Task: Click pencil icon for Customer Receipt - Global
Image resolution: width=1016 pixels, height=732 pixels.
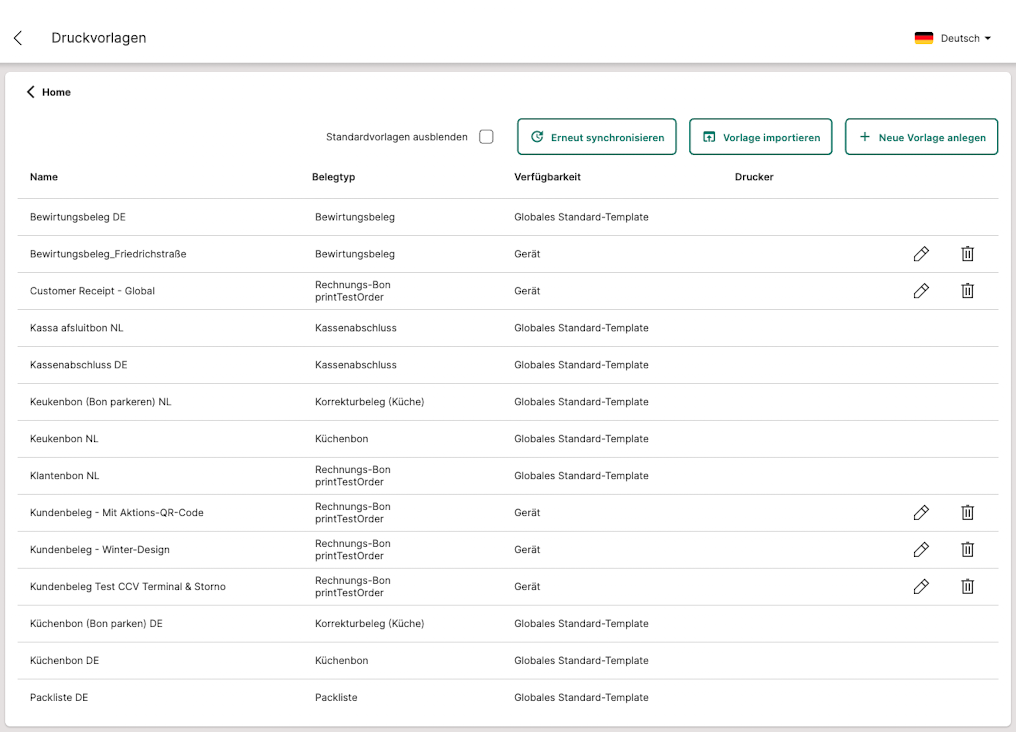Action: [921, 291]
